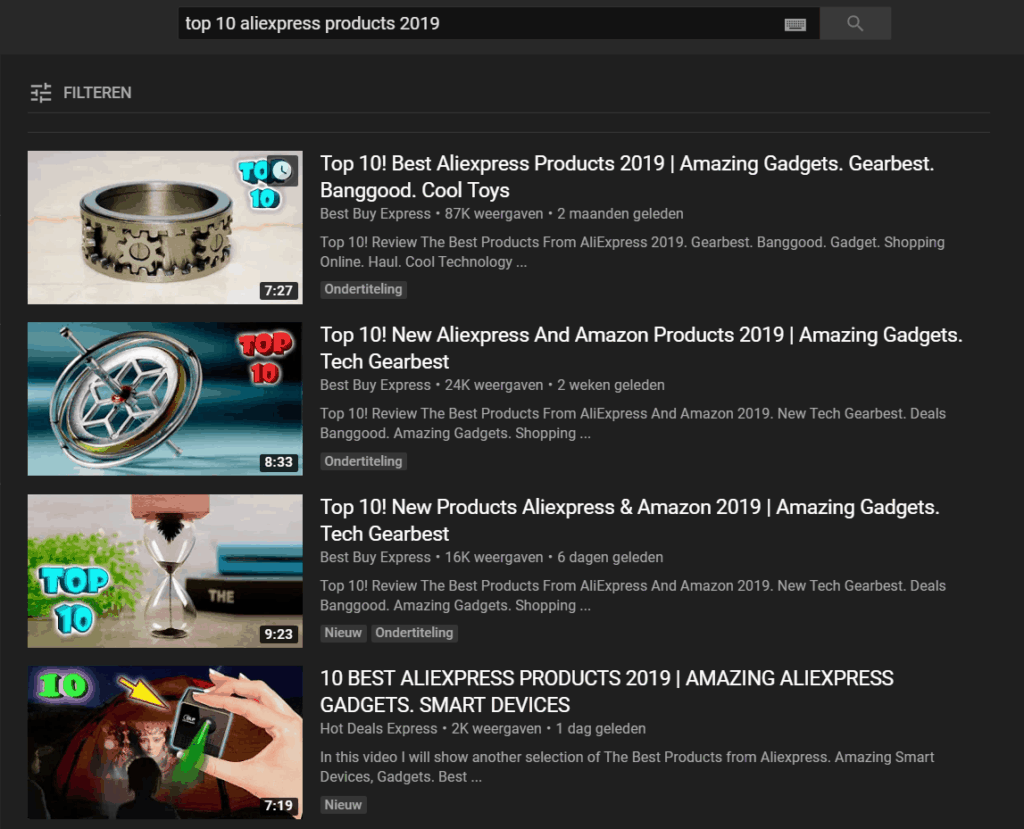Click Ondertiteling badge under 24K weergaven video
This screenshot has height=829, width=1024.
coord(363,461)
